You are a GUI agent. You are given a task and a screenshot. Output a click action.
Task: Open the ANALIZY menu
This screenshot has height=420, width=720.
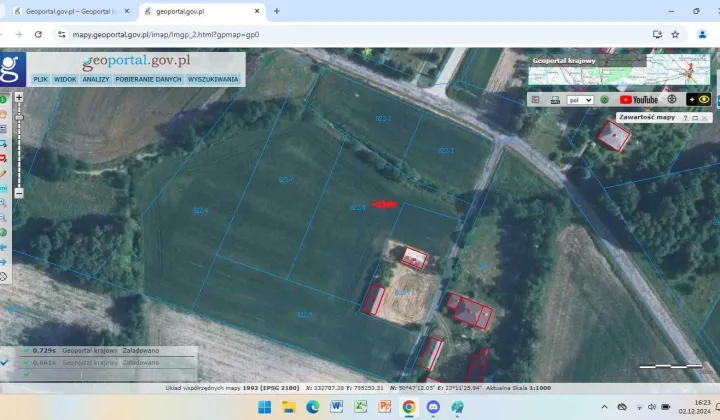click(x=96, y=79)
